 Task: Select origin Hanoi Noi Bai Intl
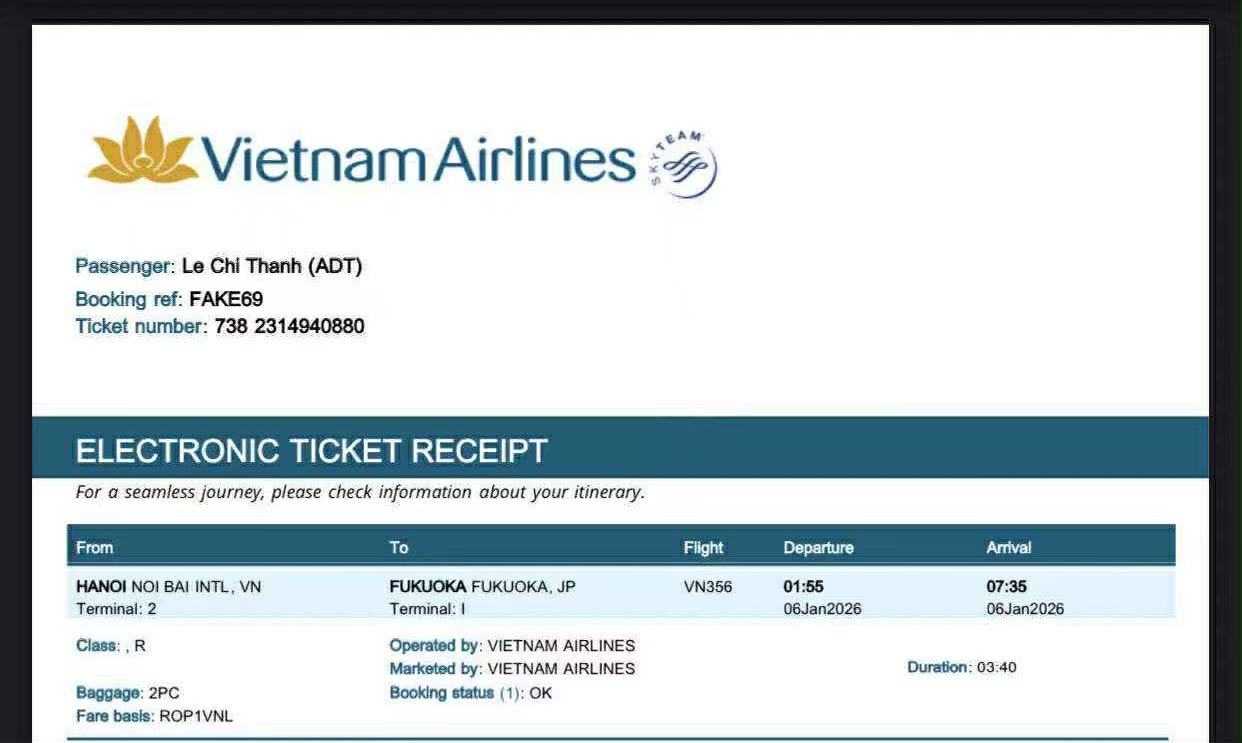168,587
